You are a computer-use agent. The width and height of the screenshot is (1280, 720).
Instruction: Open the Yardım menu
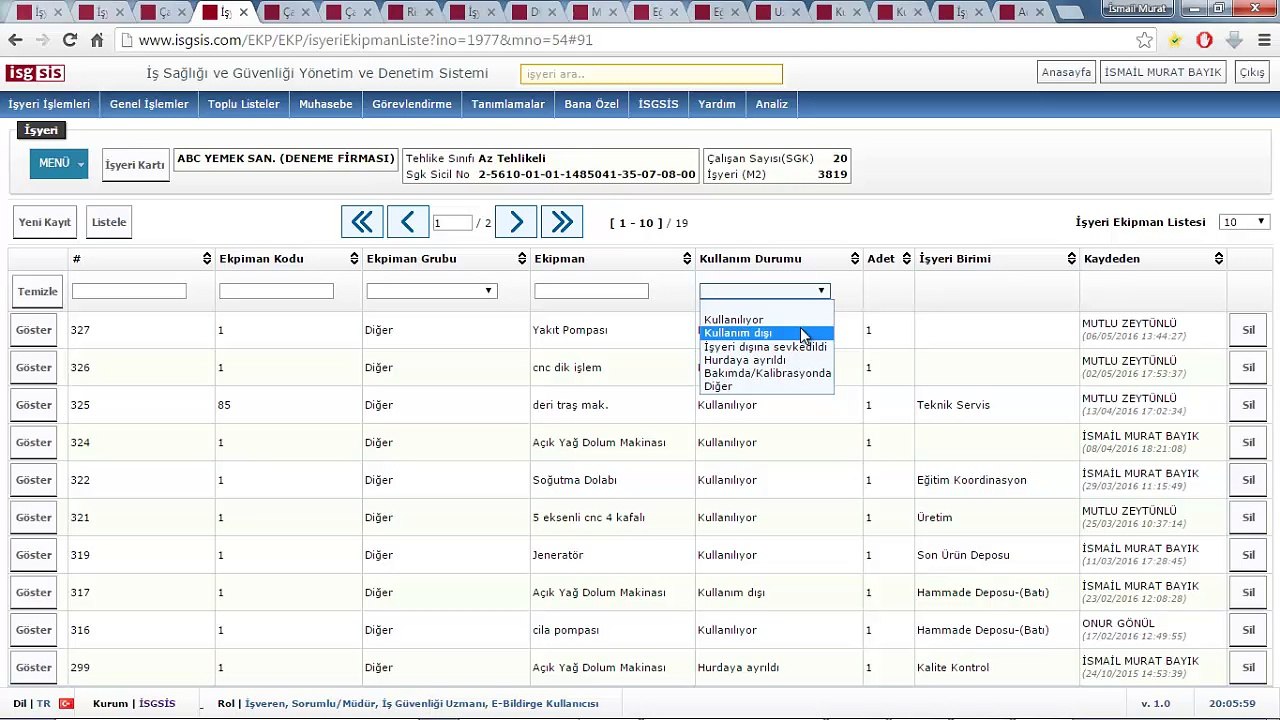pos(717,104)
